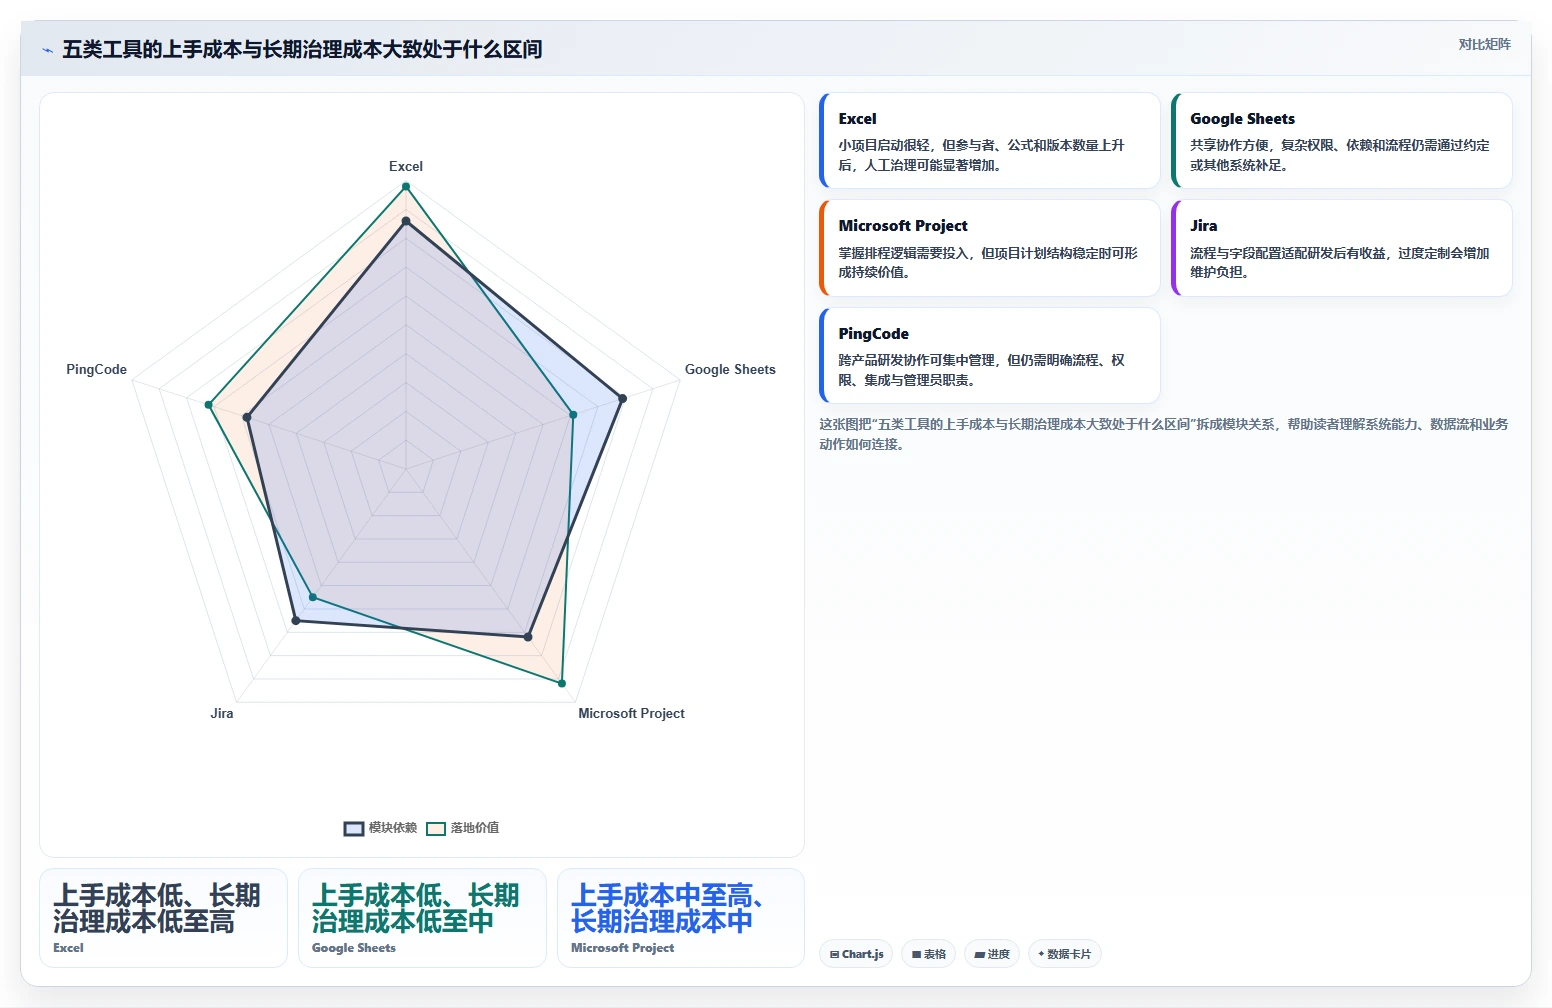Select the page title 五类工具的上手成本与长期治理成本
Viewport: 1552px width, 1008px height.
tap(302, 49)
